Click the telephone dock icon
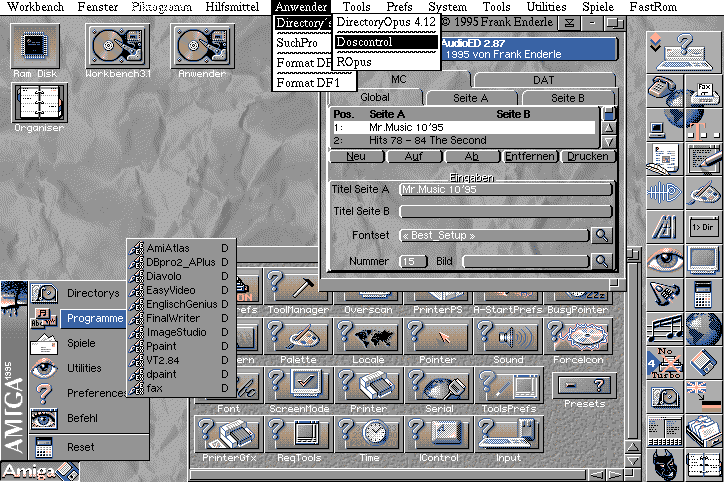 coord(664,90)
